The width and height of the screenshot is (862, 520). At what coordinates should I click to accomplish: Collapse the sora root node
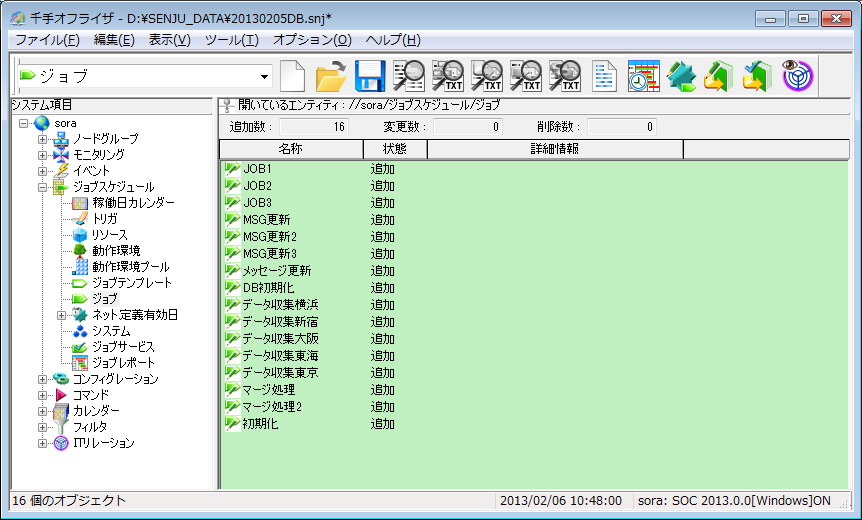tap(23, 123)
